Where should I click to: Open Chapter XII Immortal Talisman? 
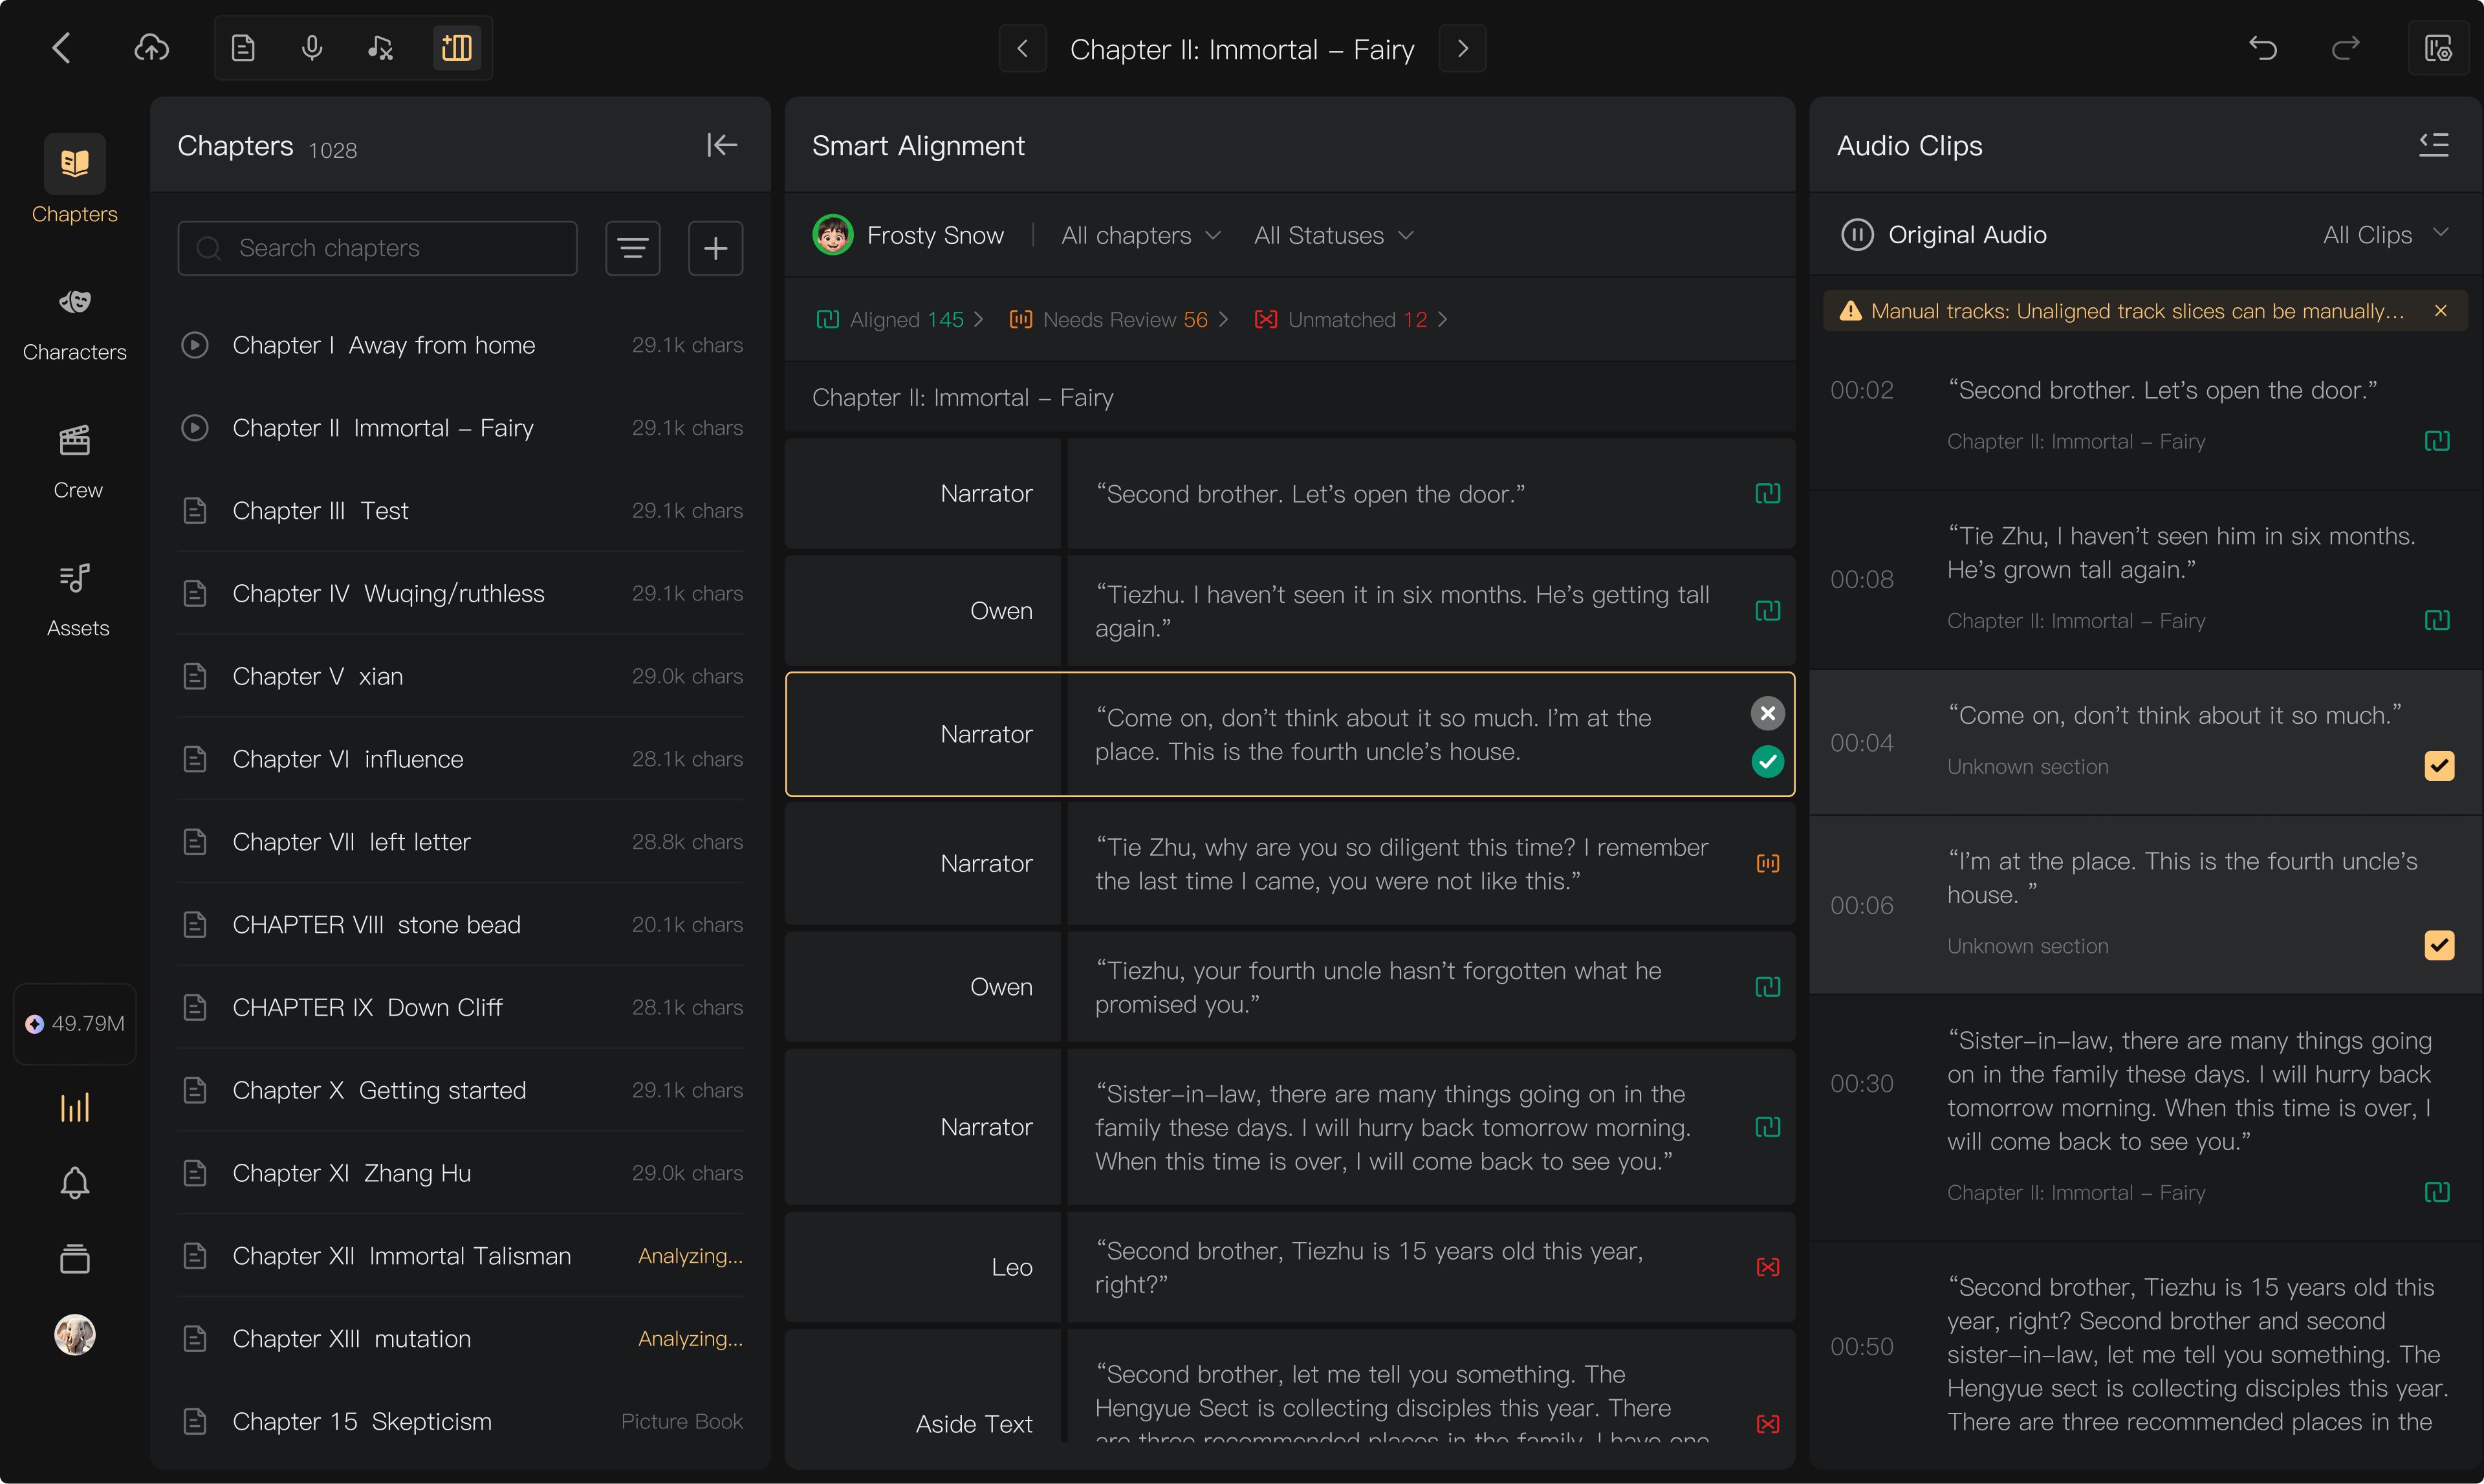click(461, 1256)
